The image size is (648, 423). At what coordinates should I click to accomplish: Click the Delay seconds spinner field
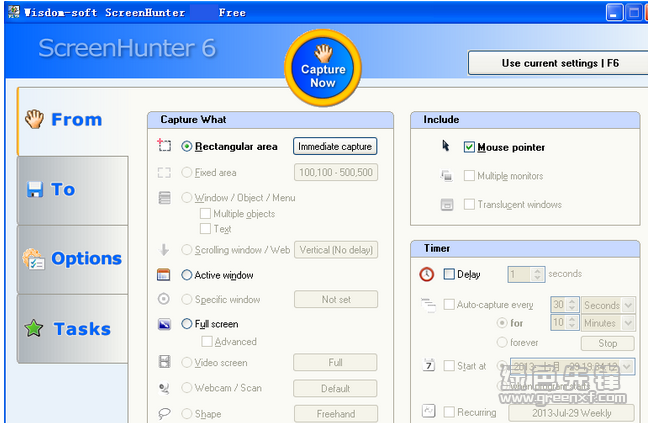pos(526,274)
